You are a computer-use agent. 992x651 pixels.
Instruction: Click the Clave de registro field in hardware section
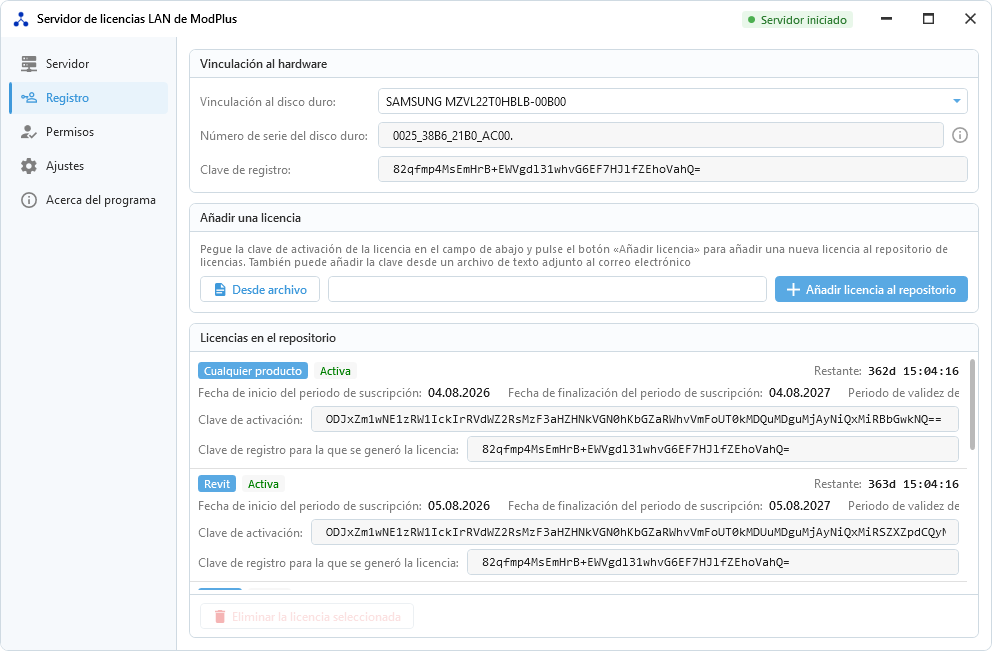coord(673,170)
